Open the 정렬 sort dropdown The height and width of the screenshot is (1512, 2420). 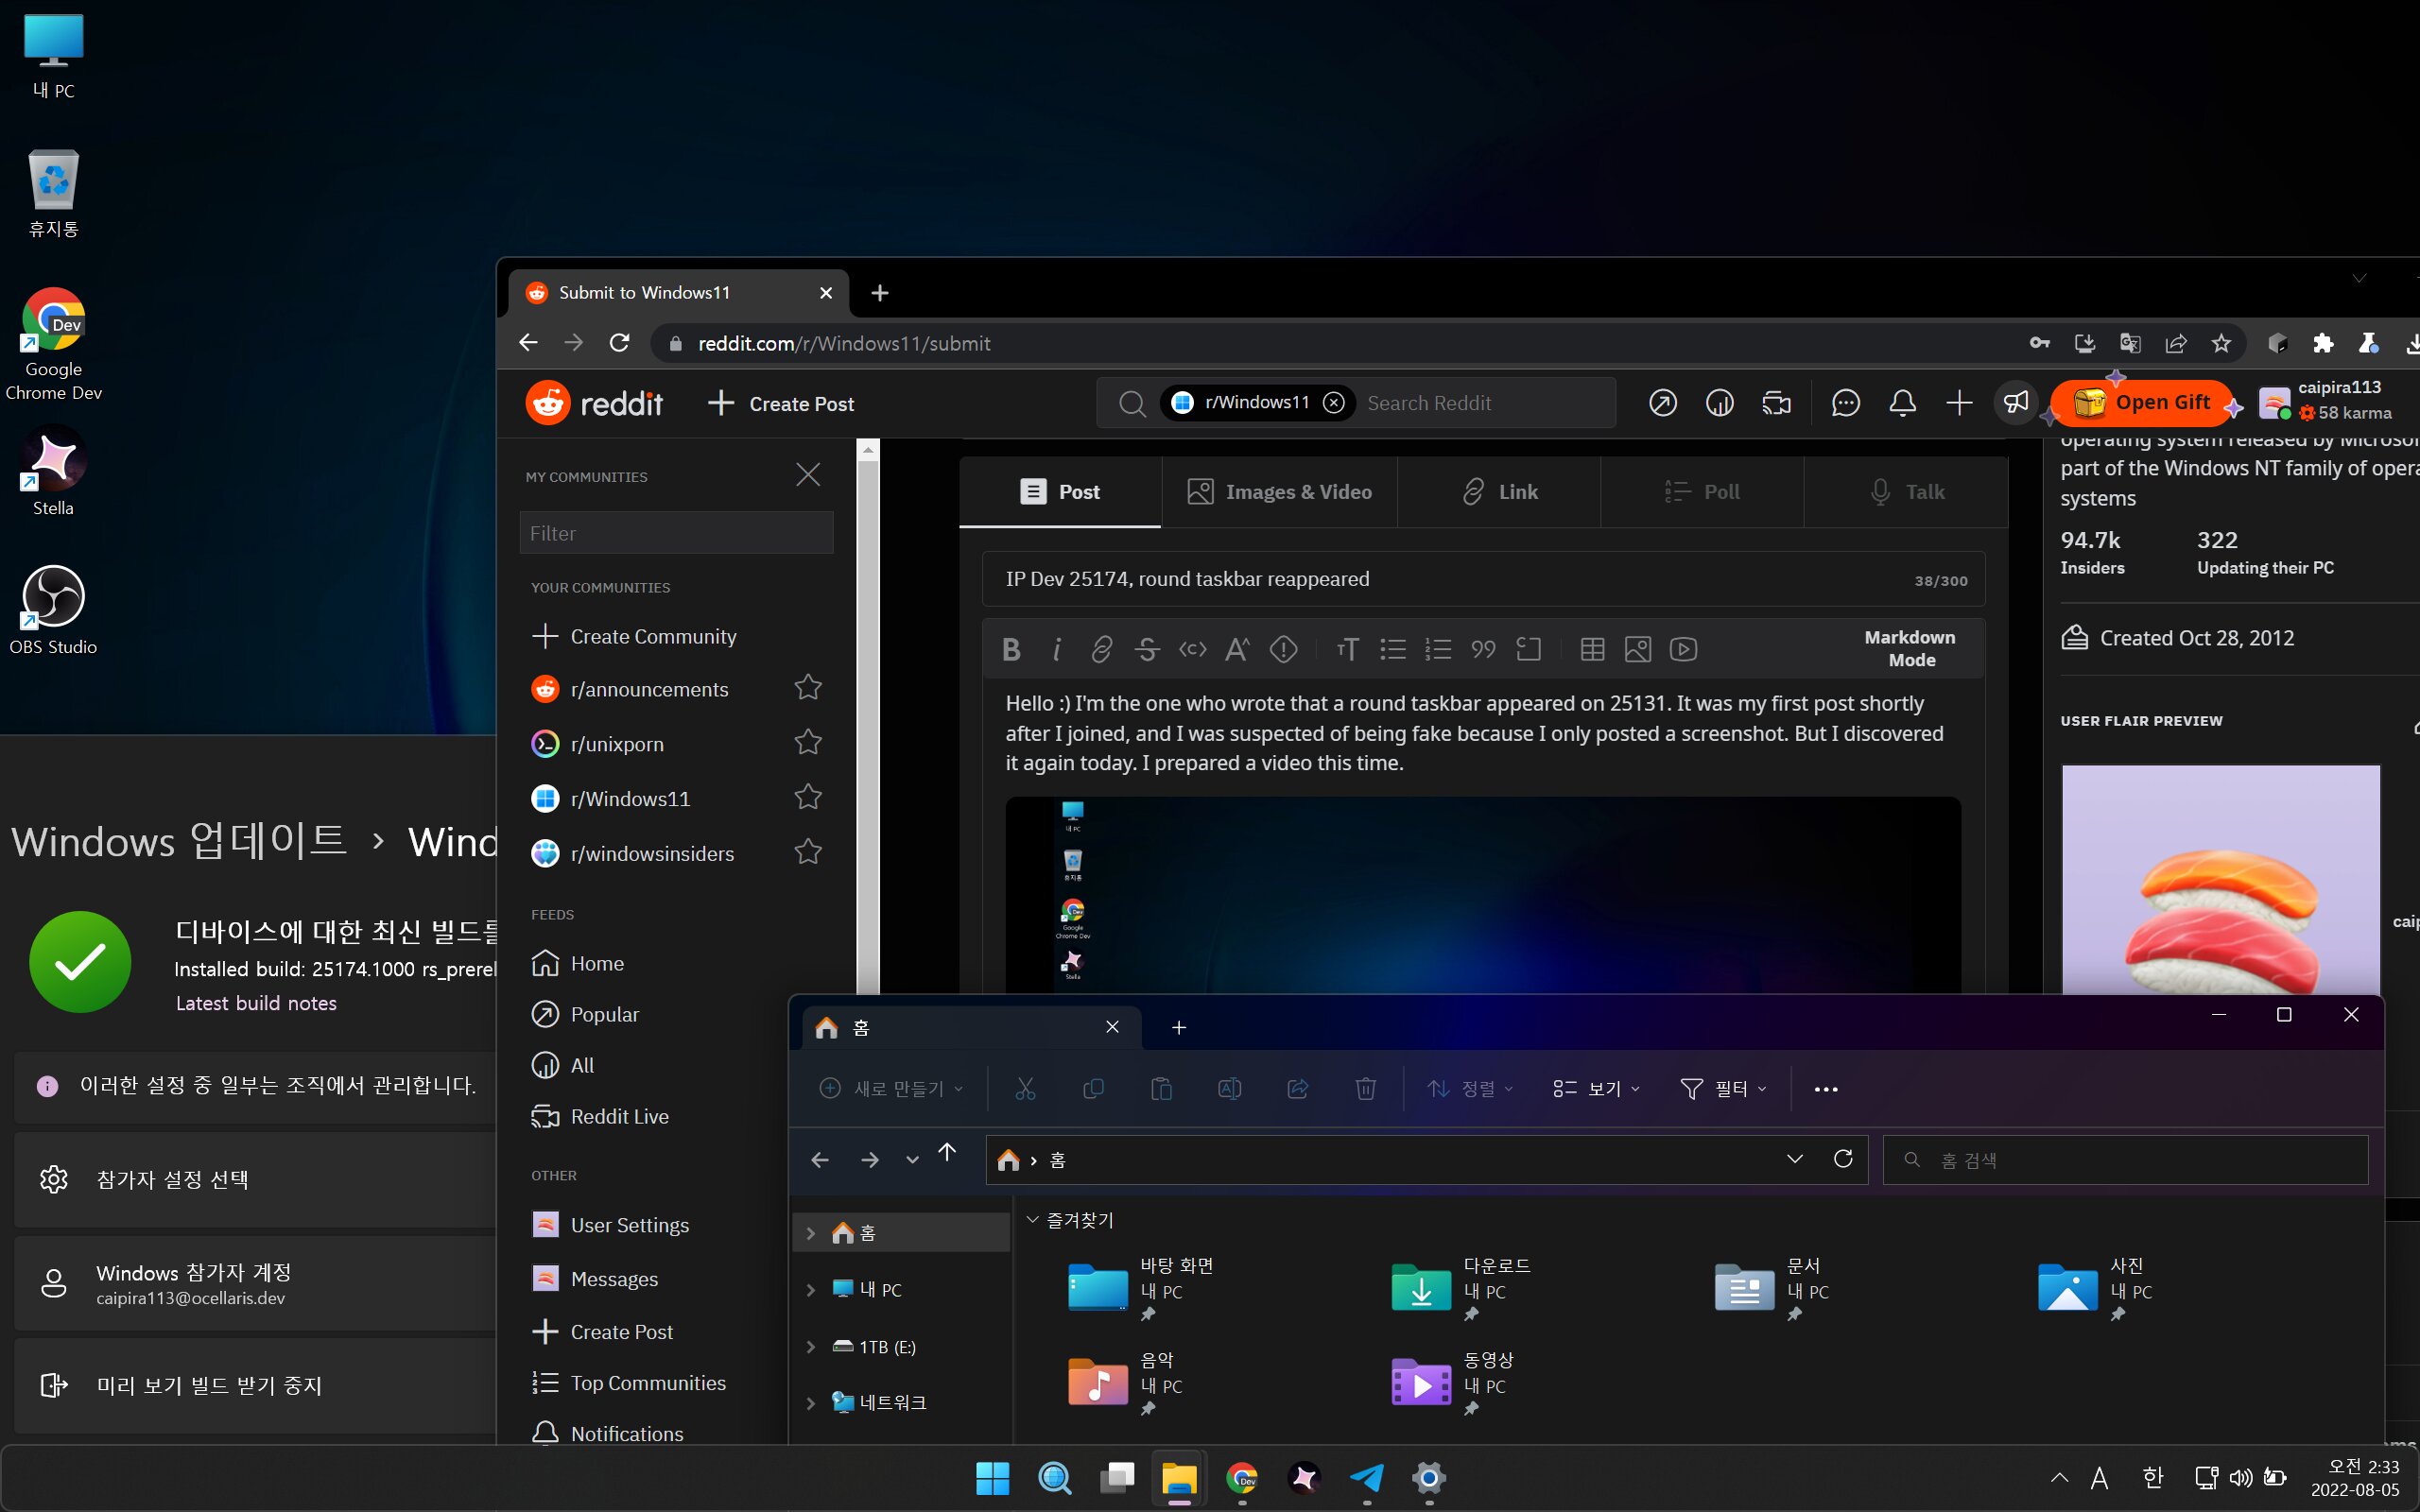[1470, 1088]
